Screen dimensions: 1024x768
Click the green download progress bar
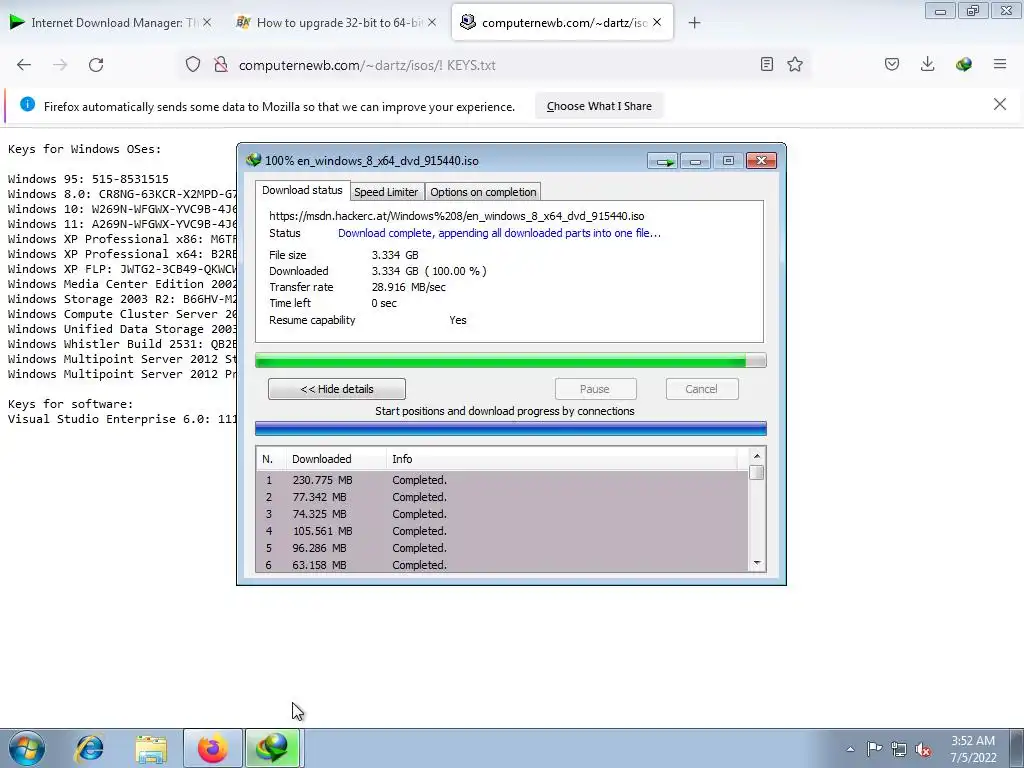[511, 360]
